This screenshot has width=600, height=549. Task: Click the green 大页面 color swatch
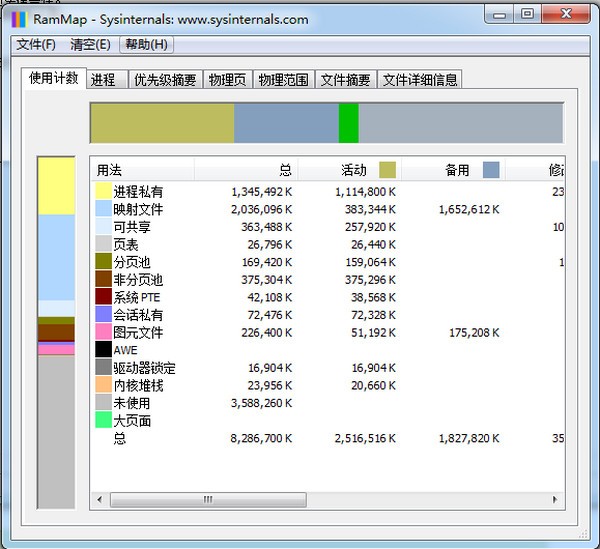click(x=104, y=421)
